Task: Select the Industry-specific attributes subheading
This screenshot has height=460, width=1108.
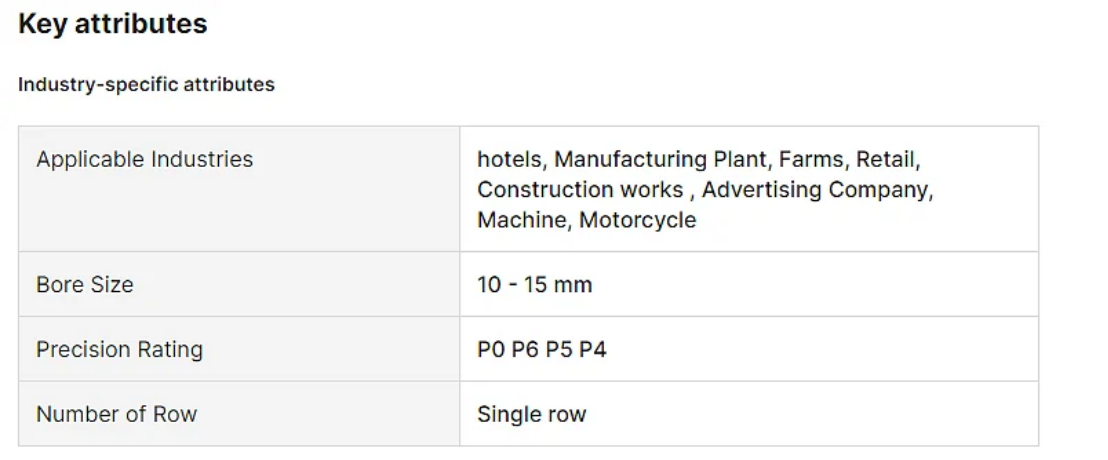Action: [146, 85]
